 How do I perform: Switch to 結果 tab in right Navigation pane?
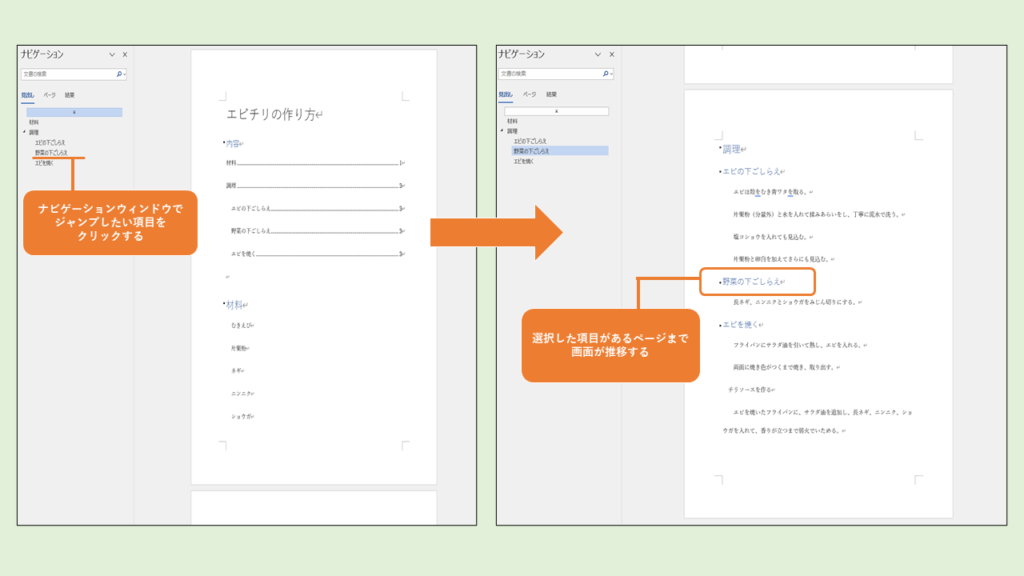(x=551, y=94)
